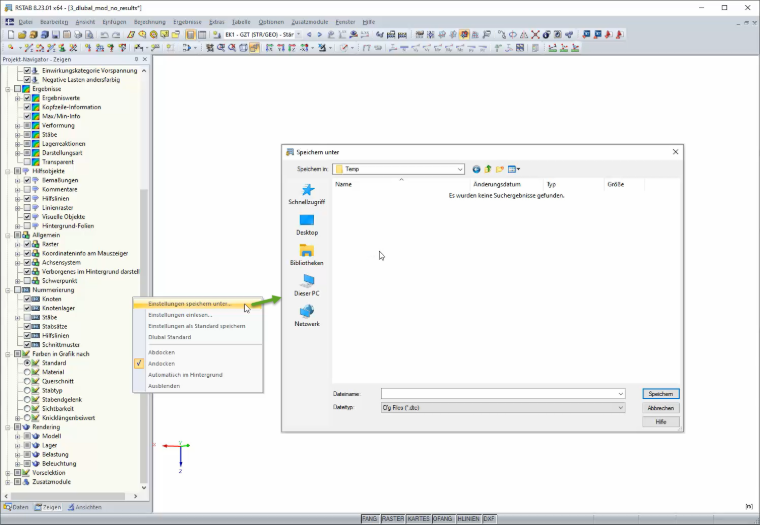Toggle the Kommentare checkbox

[27, 190]
